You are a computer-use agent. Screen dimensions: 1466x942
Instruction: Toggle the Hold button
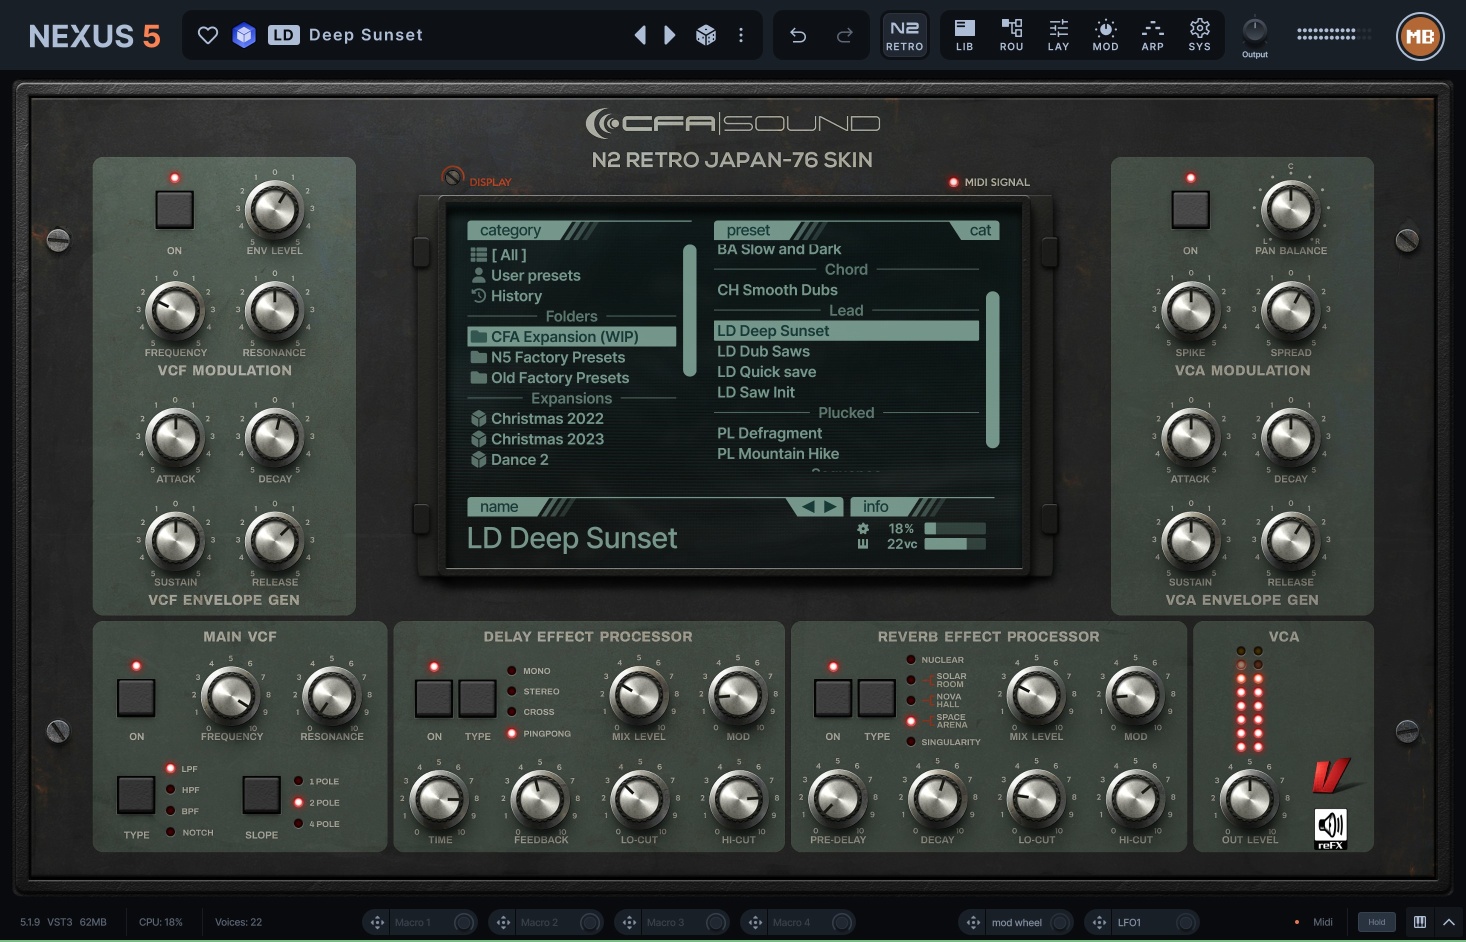click(x=1377, y=922)
